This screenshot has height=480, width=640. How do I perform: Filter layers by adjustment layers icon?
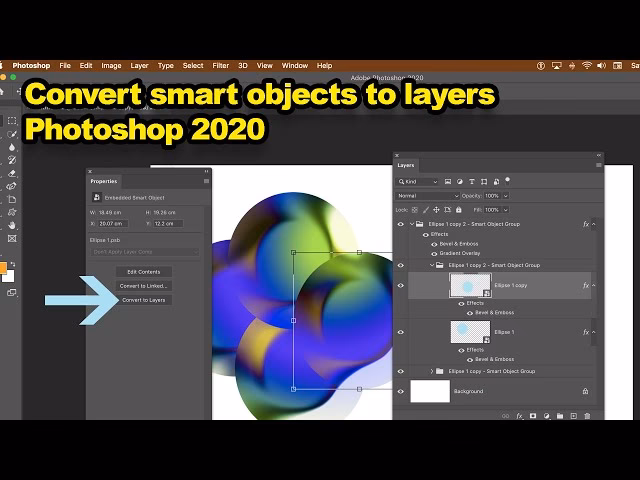(x=460, y=182)
